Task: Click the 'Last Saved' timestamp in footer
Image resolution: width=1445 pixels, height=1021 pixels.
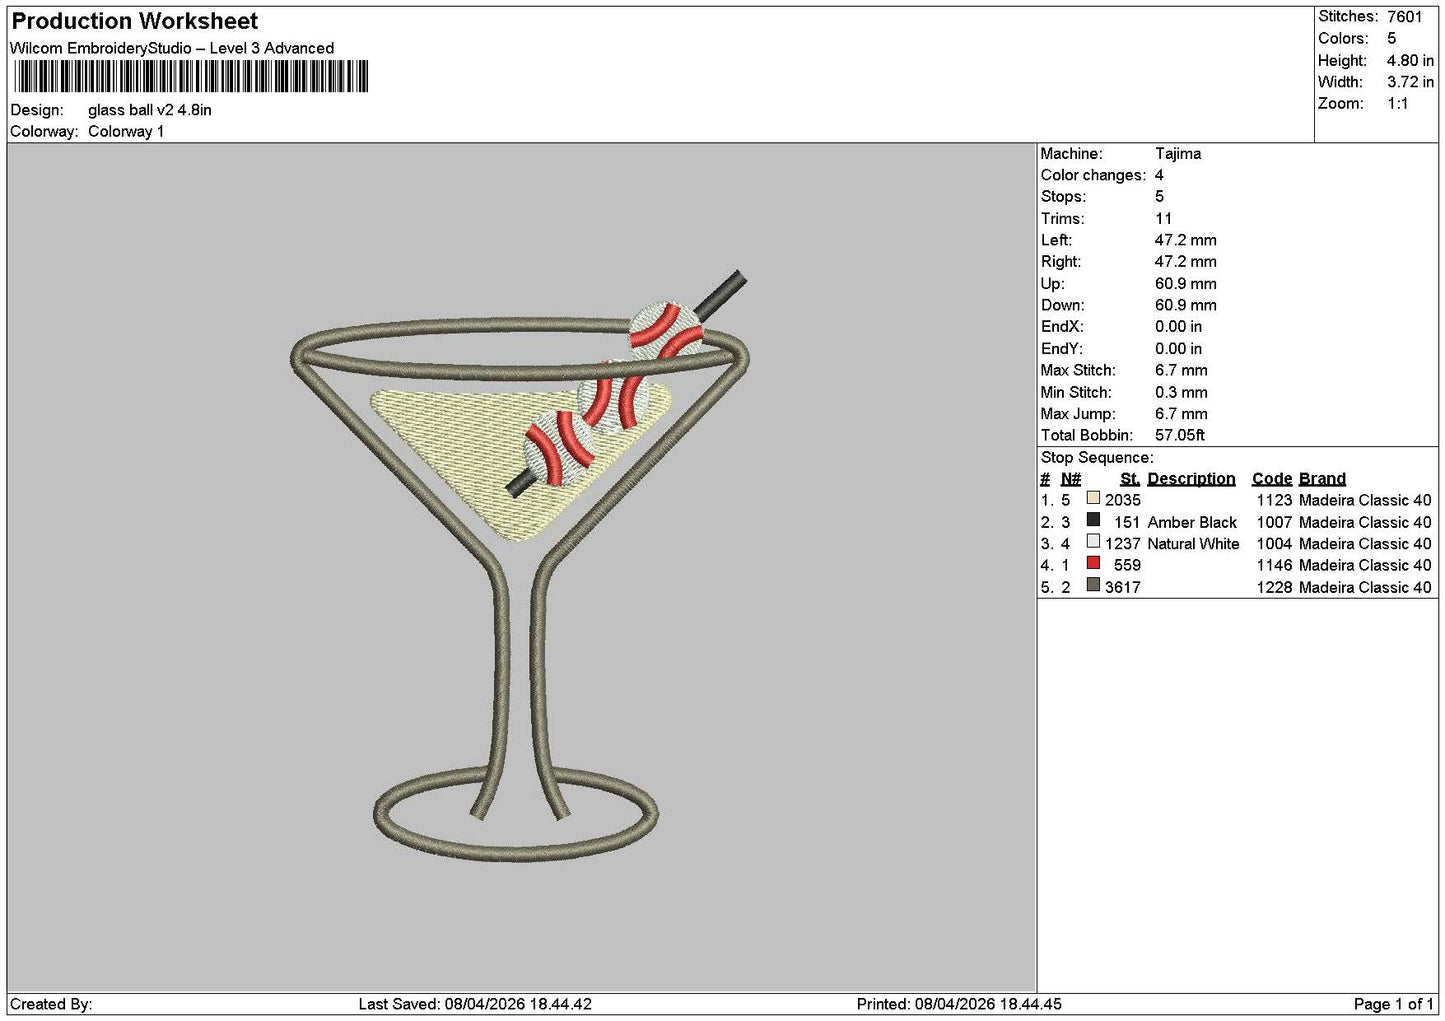Action: click(475, 1004)
